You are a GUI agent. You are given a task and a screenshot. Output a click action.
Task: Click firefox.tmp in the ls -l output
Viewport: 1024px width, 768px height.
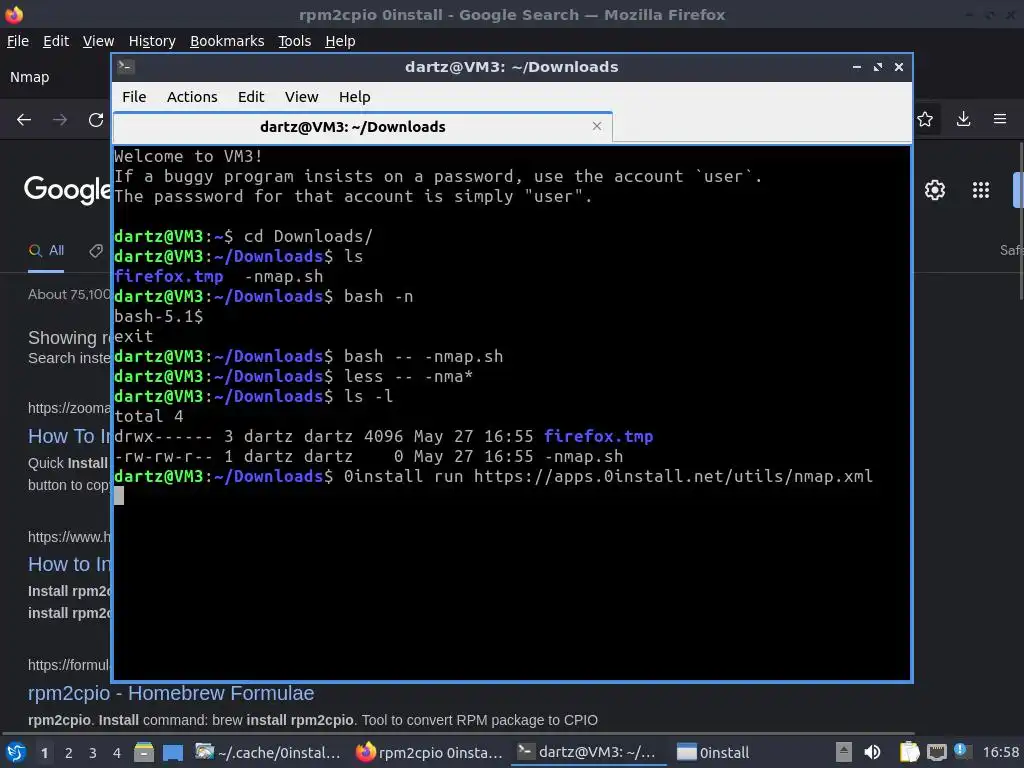[x=598, y=436]
